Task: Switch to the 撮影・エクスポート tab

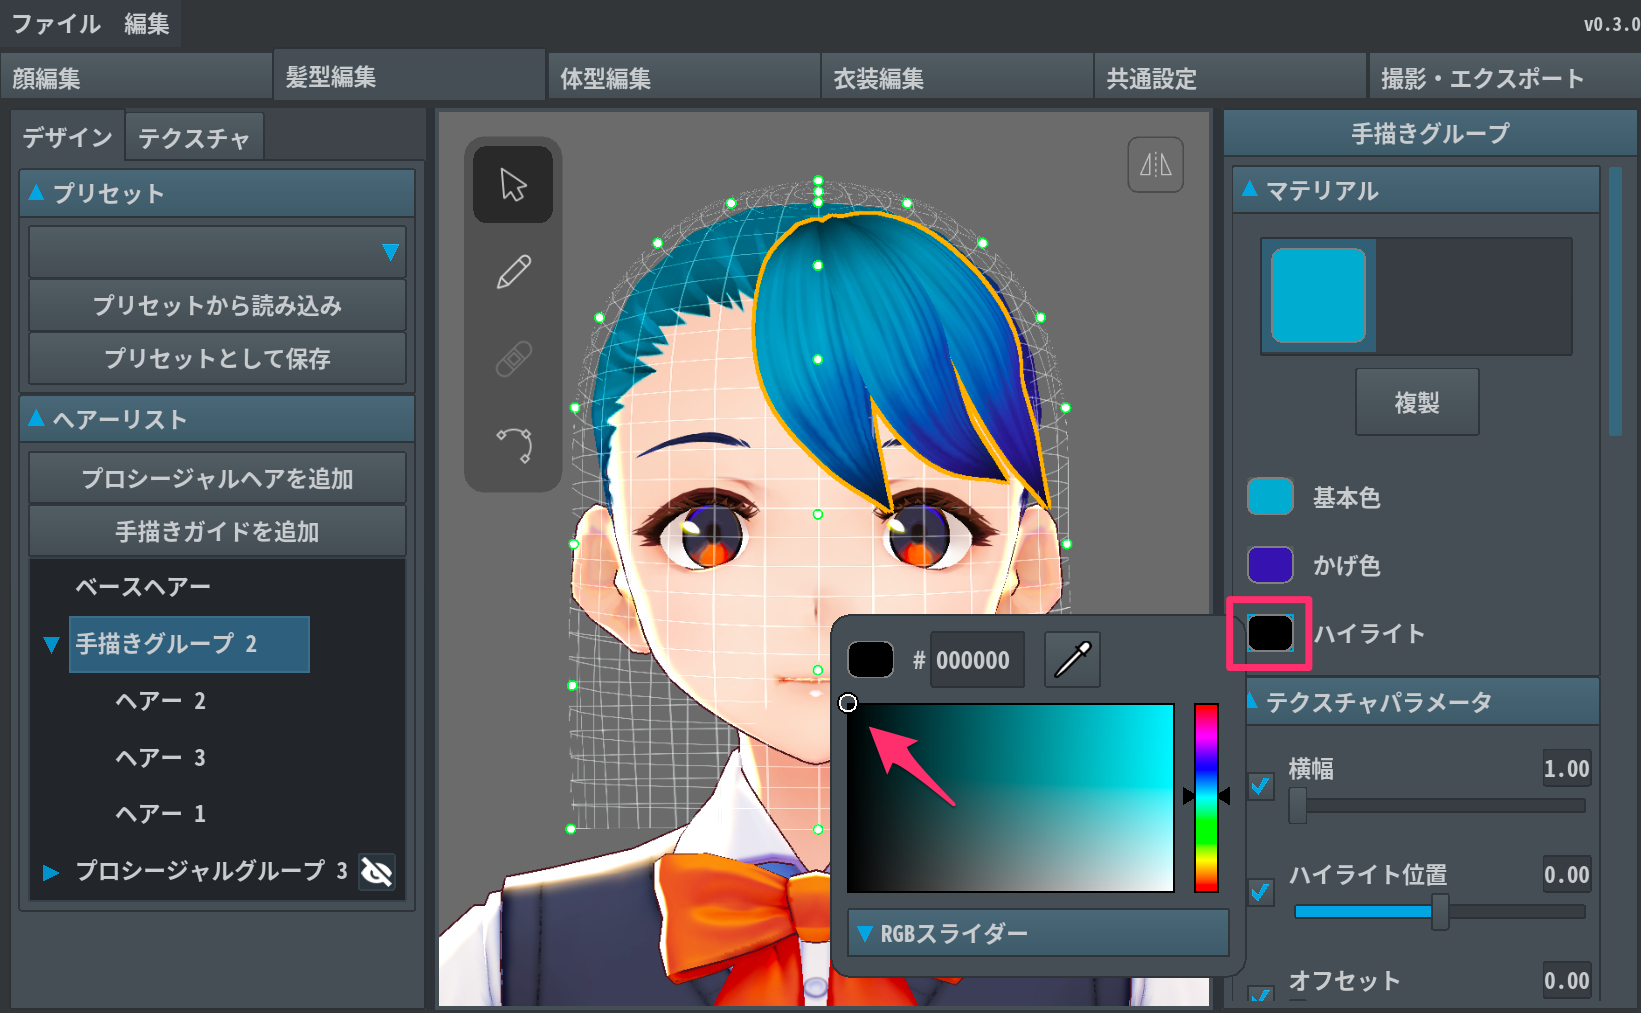Action: click(1505, 78)
